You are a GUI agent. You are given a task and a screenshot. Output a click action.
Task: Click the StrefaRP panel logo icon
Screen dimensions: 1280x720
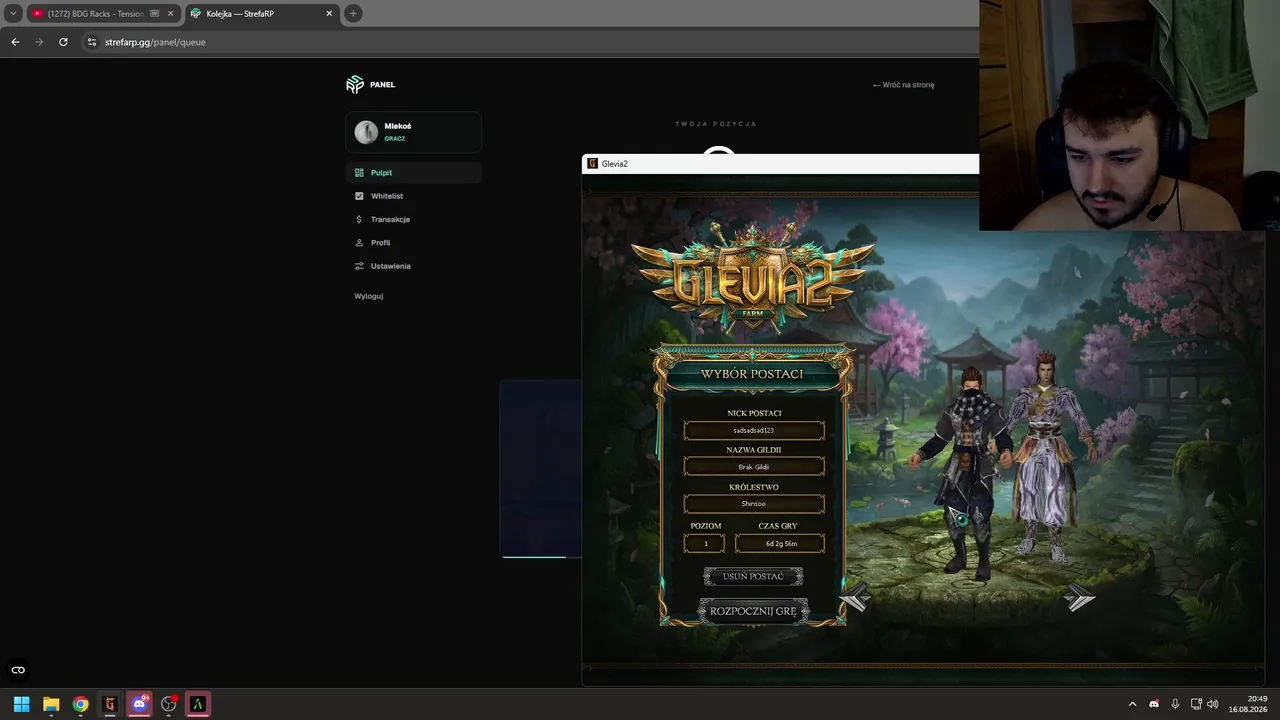(355, 85)
